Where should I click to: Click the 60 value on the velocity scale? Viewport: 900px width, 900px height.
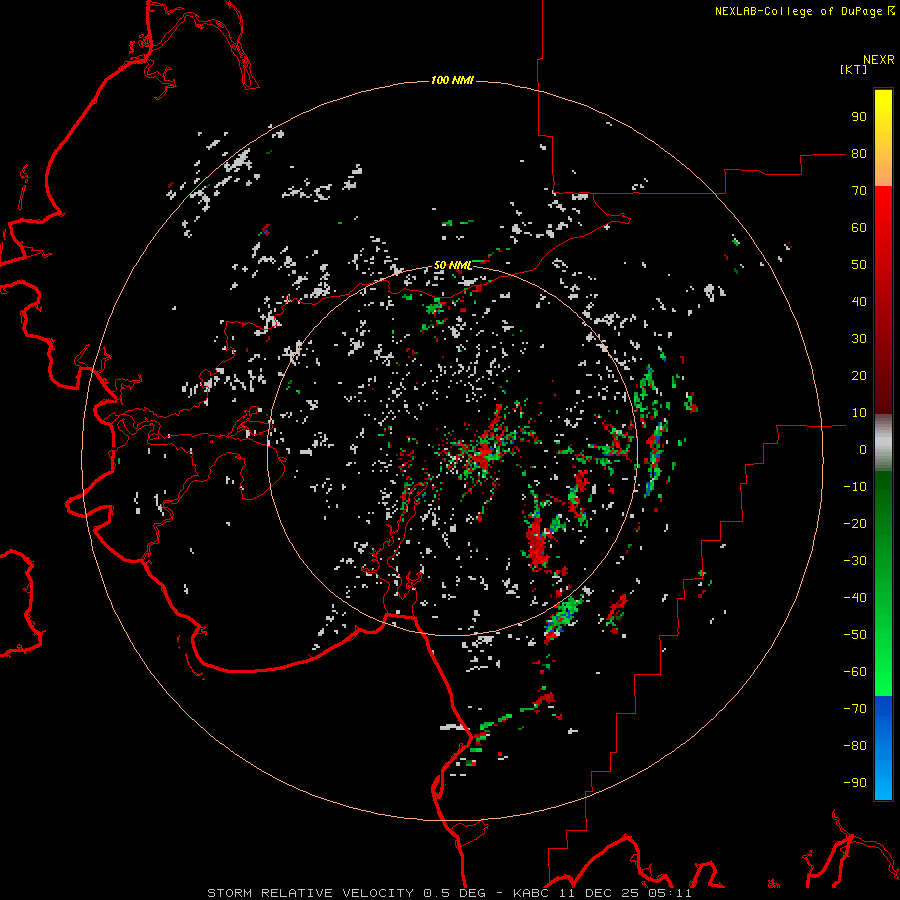pyautogui.click(x=859, y=227)
